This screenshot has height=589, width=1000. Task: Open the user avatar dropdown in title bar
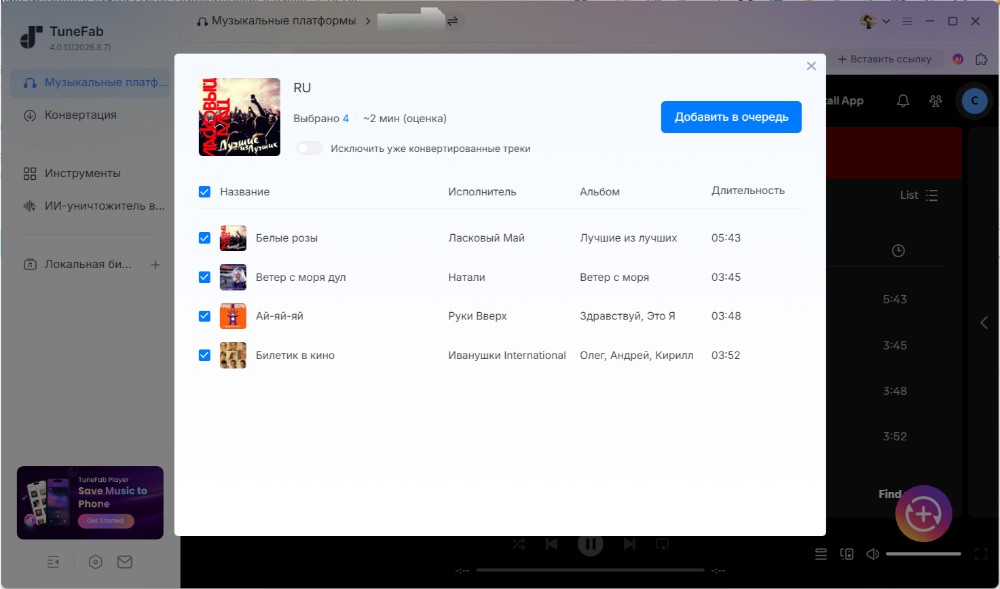tap(874, 21)
